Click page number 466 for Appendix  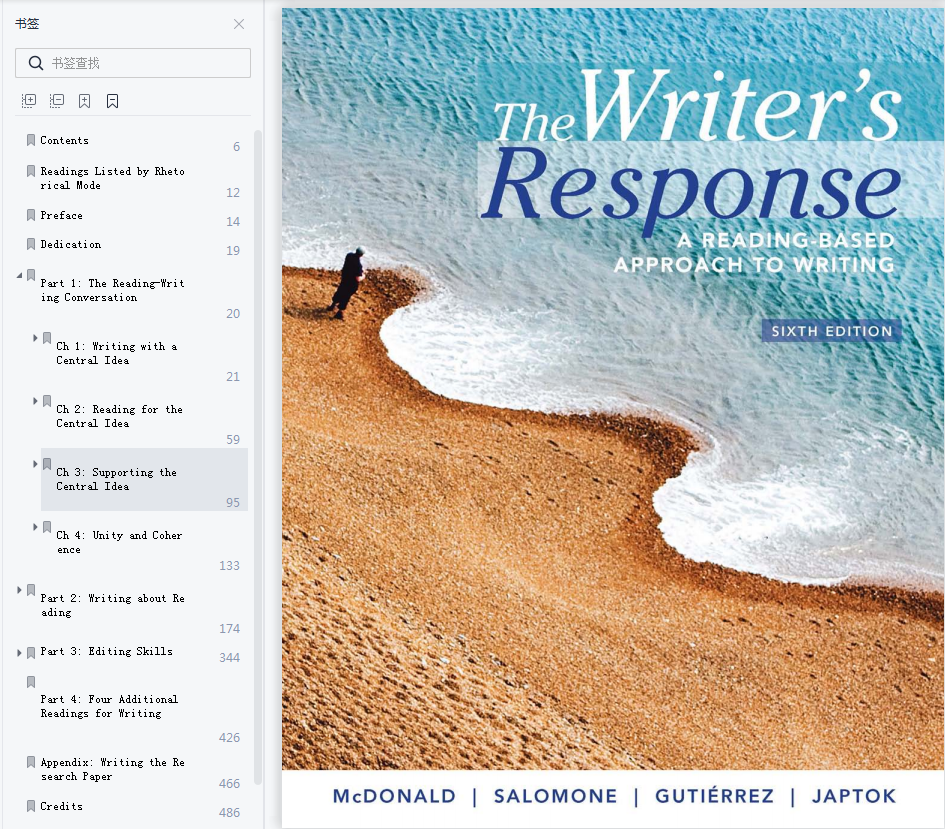[x=229, y=784]
